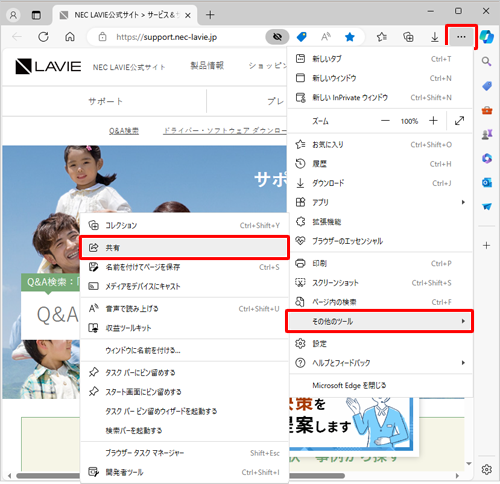Screen dimensions: 500x484
Task: Select 共有 in the submenu
Action: [x=184, y=248]
